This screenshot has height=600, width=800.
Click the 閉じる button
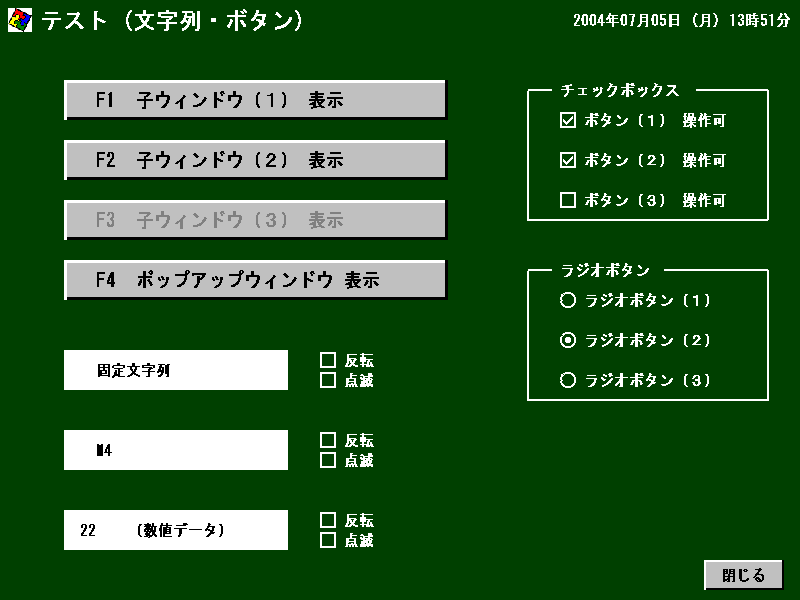[743, 575]
